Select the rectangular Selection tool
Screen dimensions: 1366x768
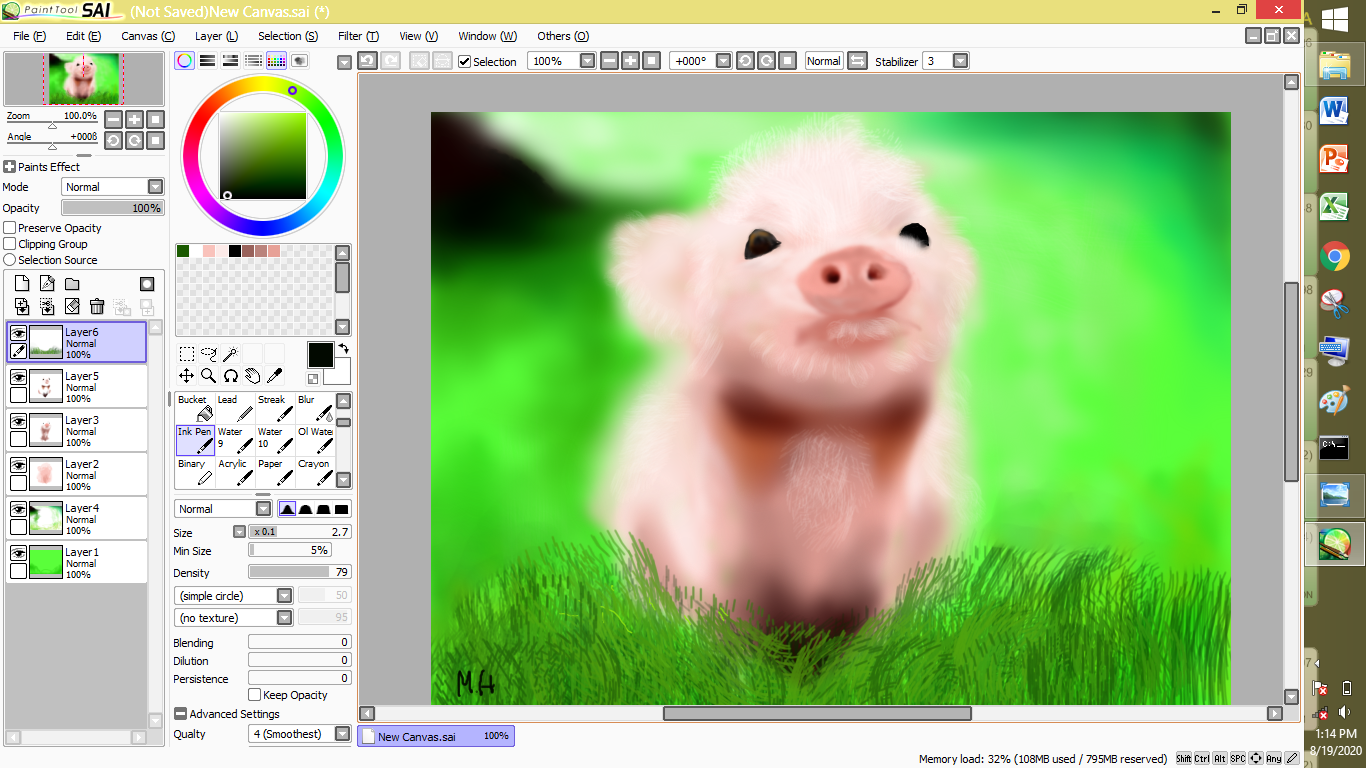click(x=187, y=353)
